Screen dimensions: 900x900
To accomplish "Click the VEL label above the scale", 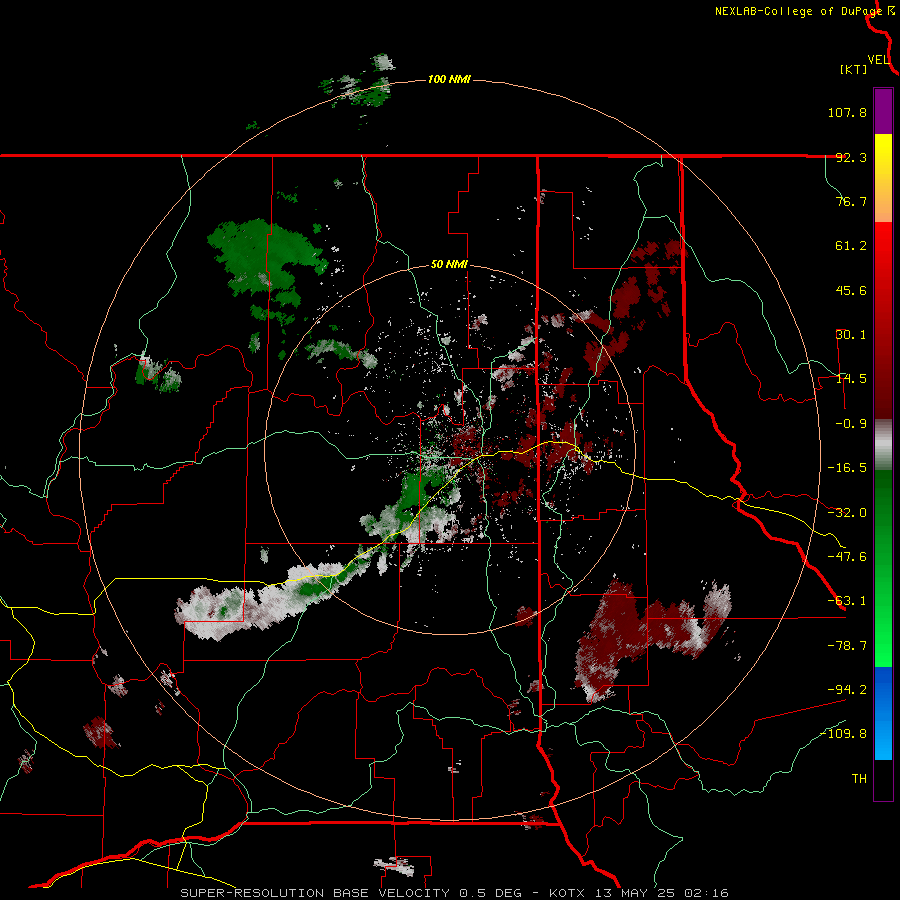I will 878,60.
